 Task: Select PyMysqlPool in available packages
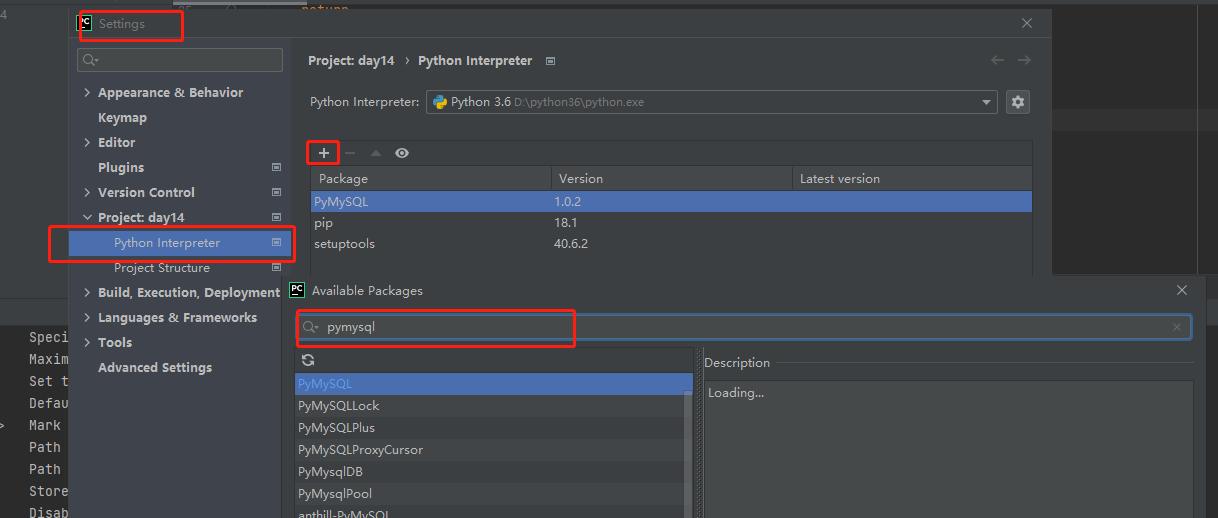[489, 493]
